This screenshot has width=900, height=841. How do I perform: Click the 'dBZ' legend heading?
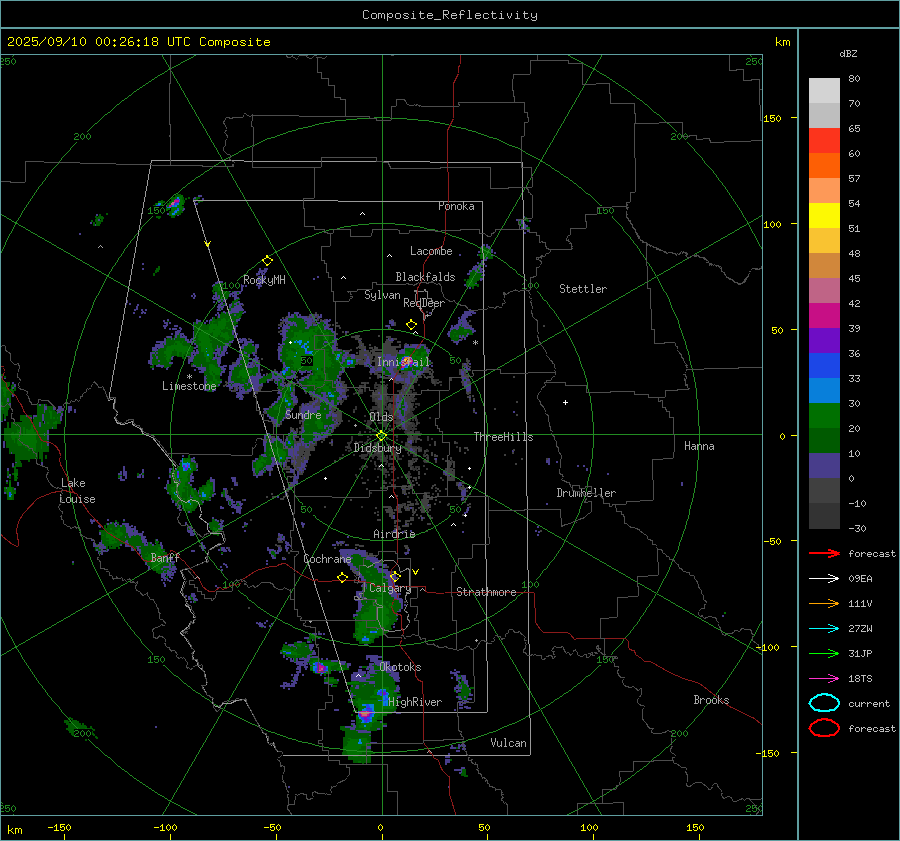tap(848, 53)
